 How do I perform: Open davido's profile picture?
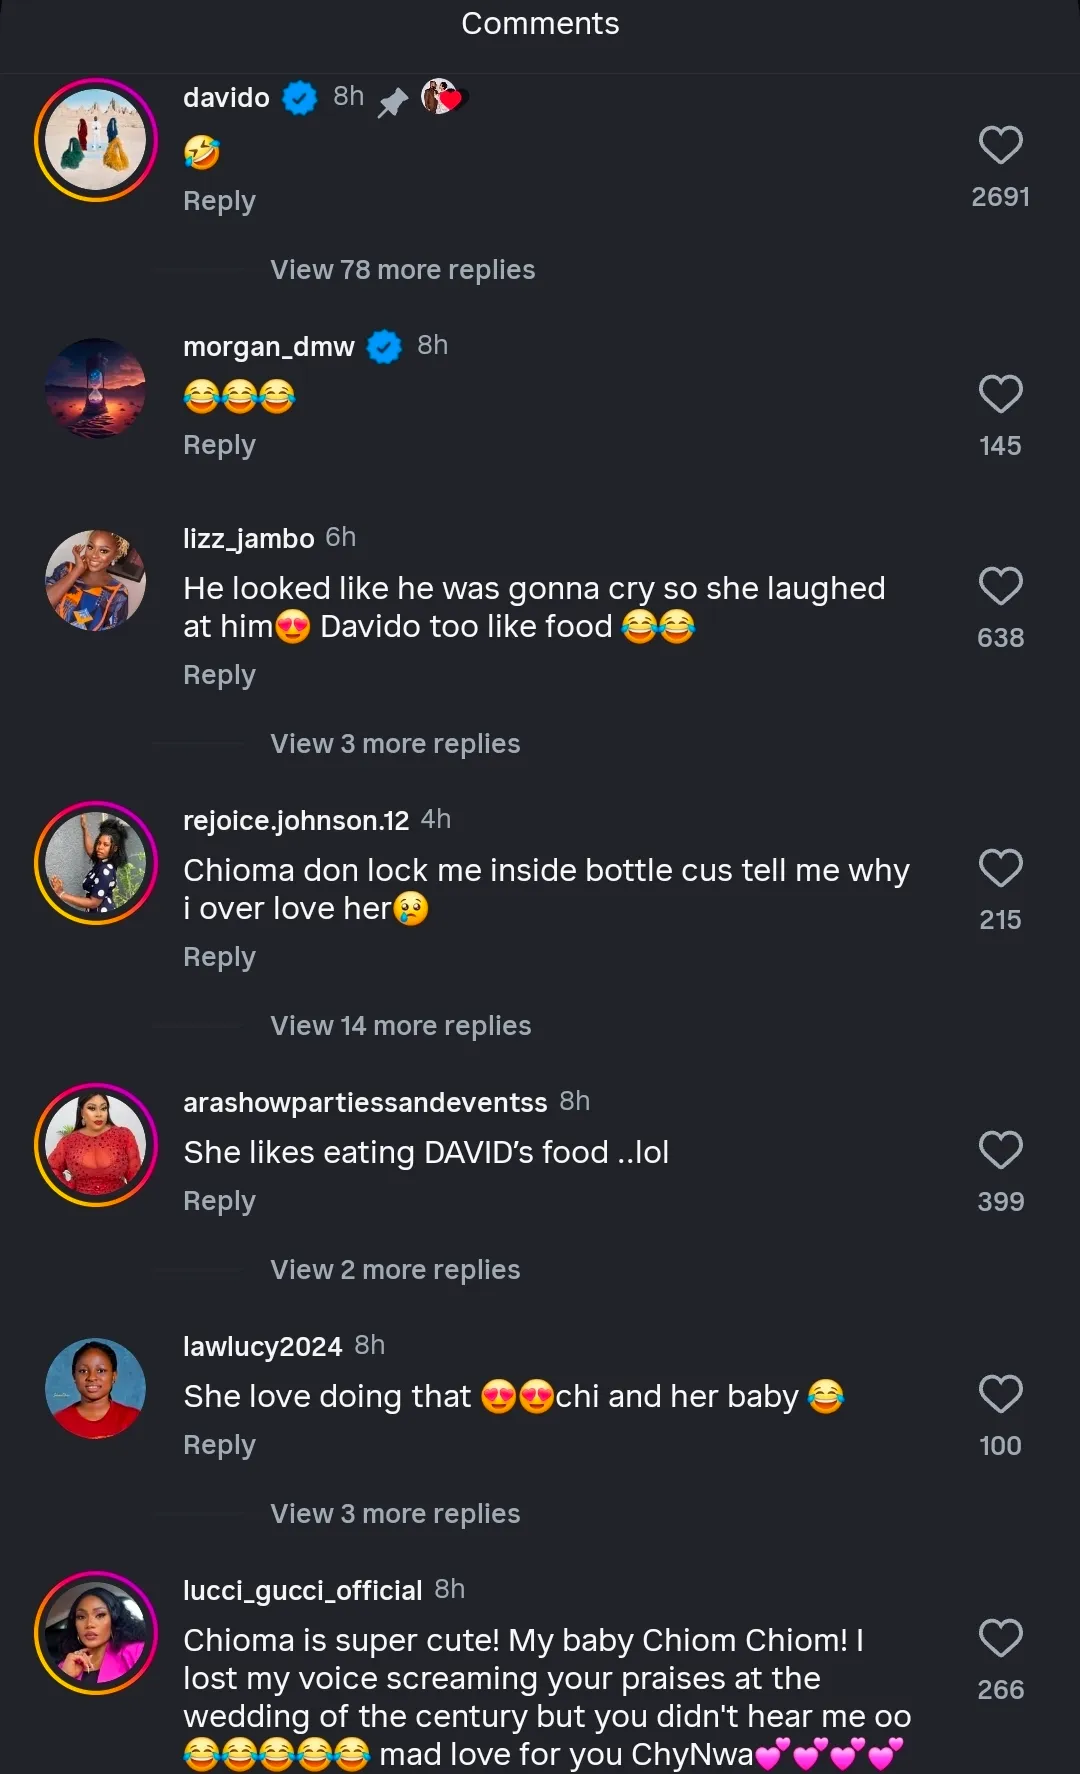click(x=96, y=141)
